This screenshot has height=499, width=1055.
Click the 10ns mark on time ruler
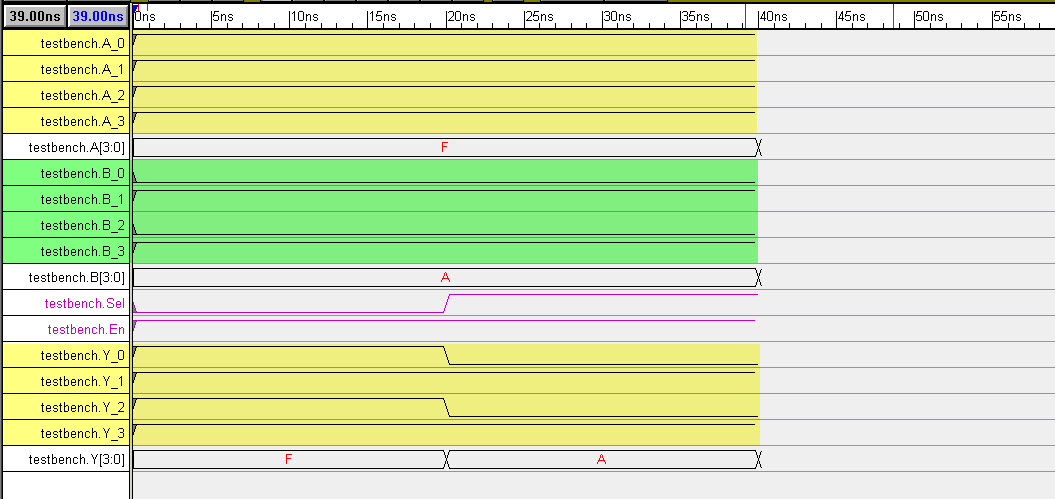[x=302, y=17]
